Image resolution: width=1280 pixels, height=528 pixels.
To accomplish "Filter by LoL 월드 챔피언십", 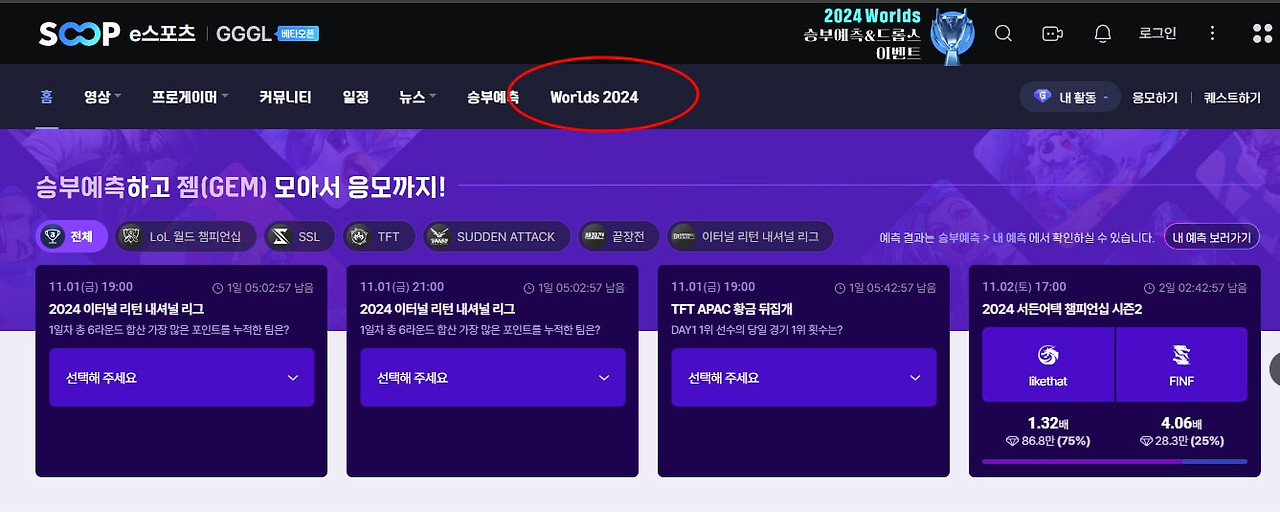I will (186, 237).
